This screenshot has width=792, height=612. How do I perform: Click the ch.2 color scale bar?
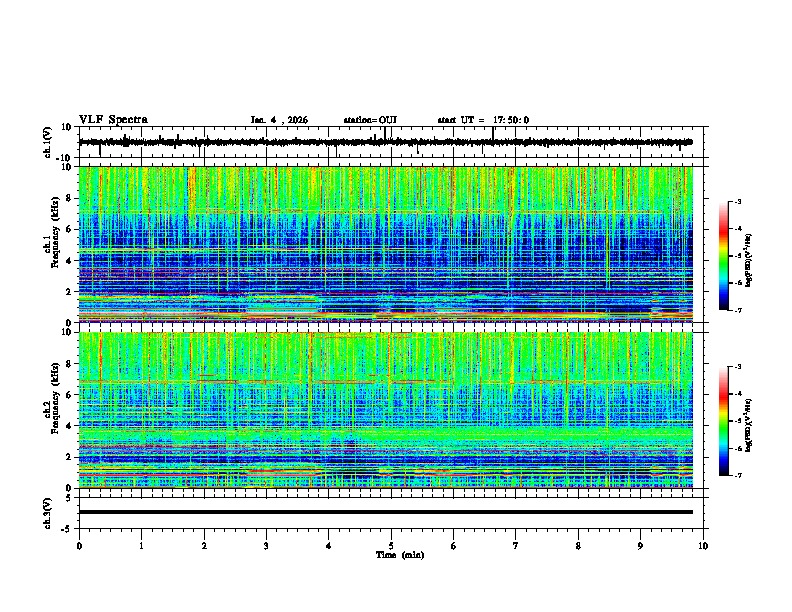723,421
